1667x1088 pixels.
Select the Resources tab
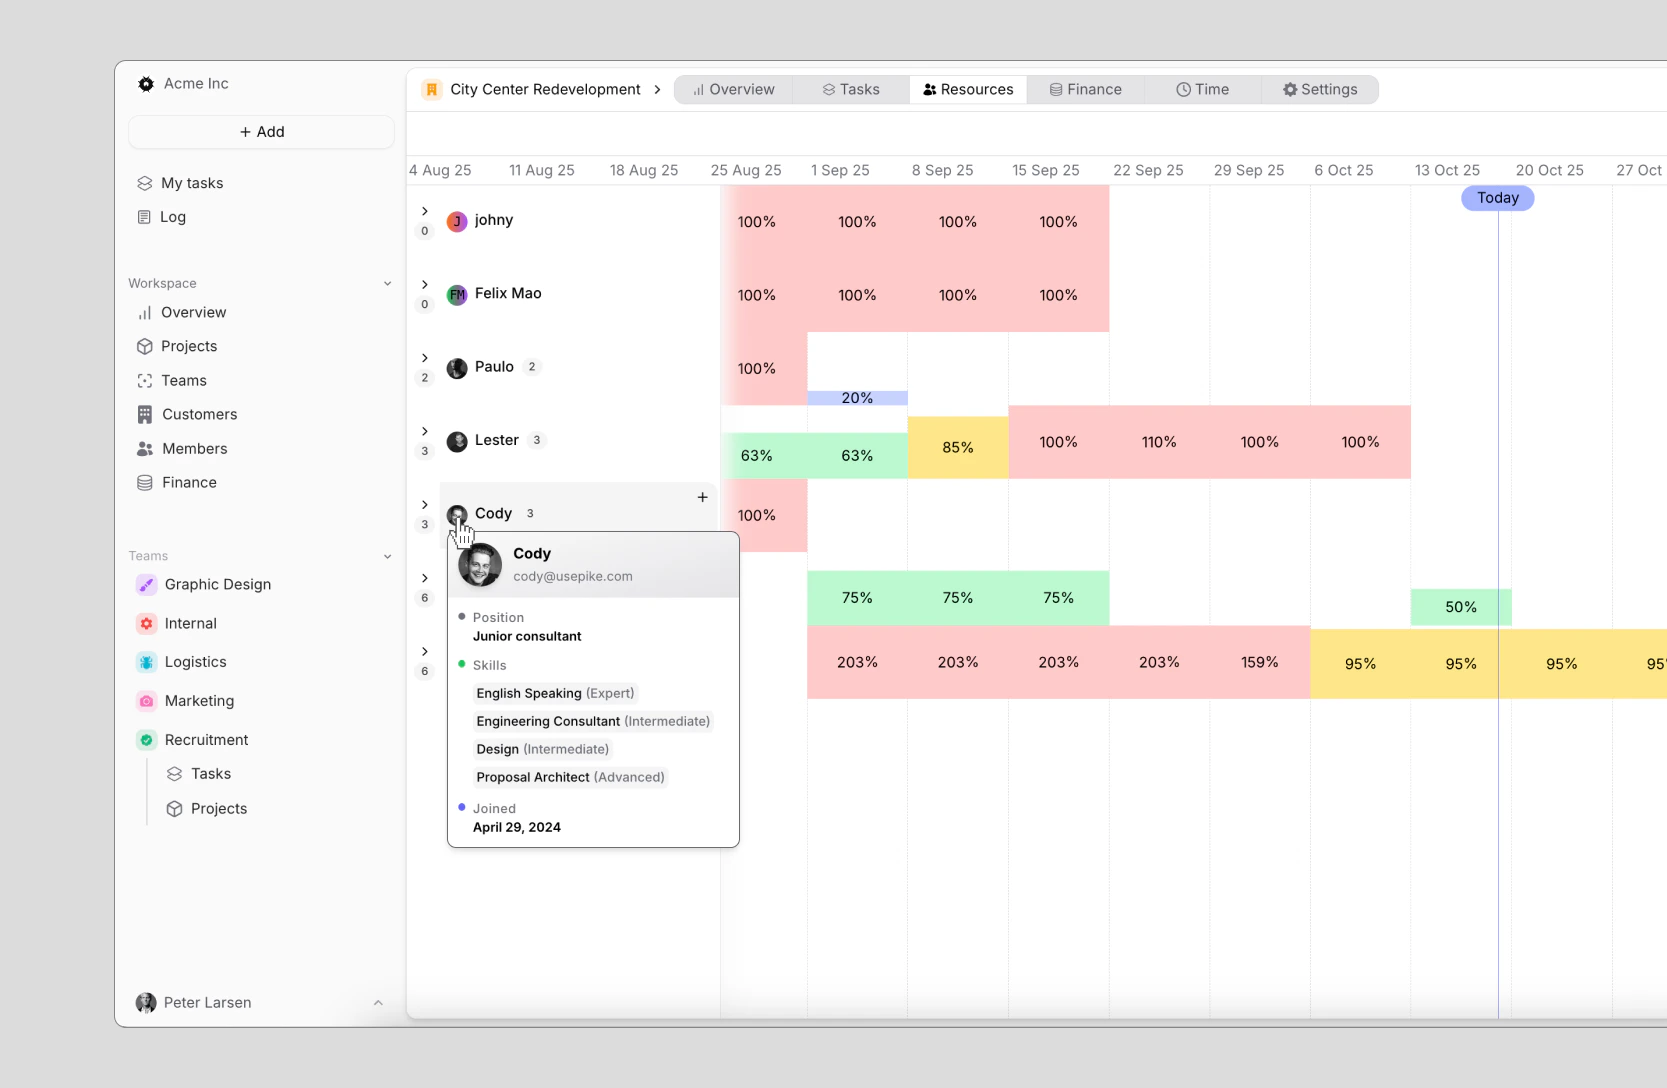(968, 89)
